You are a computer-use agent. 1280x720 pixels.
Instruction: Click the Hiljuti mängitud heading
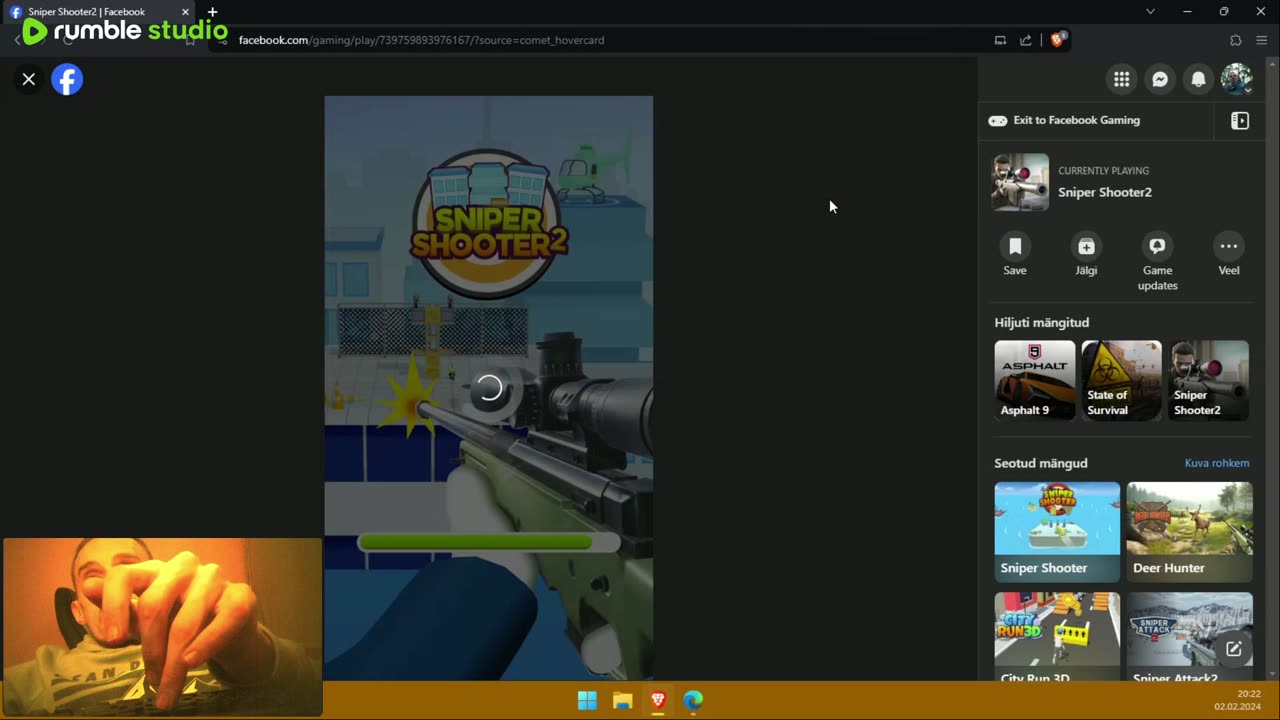pyautogui.click(x=1042, y=322)
